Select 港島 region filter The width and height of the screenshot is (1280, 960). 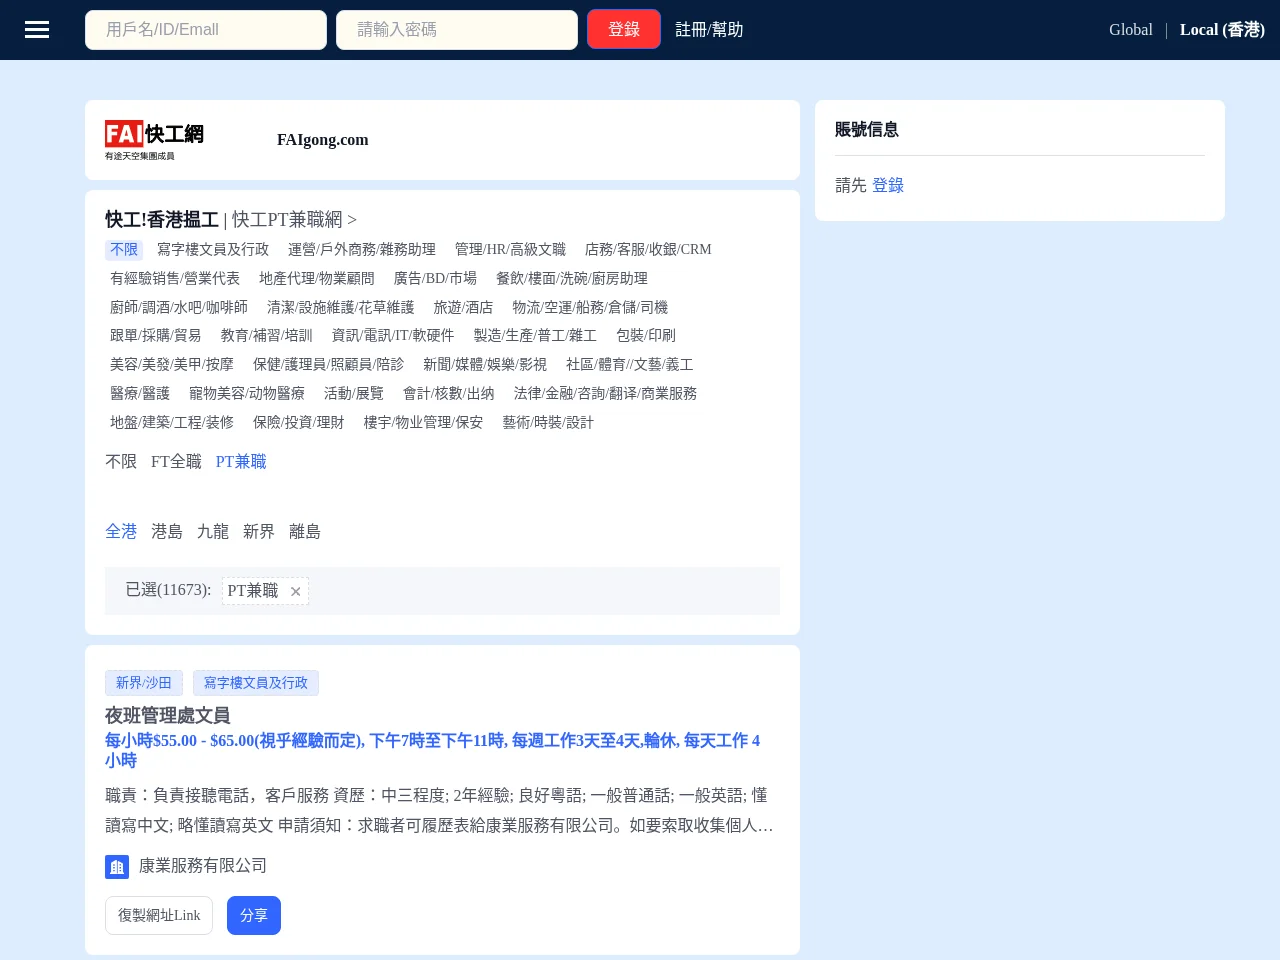(167, 532)
